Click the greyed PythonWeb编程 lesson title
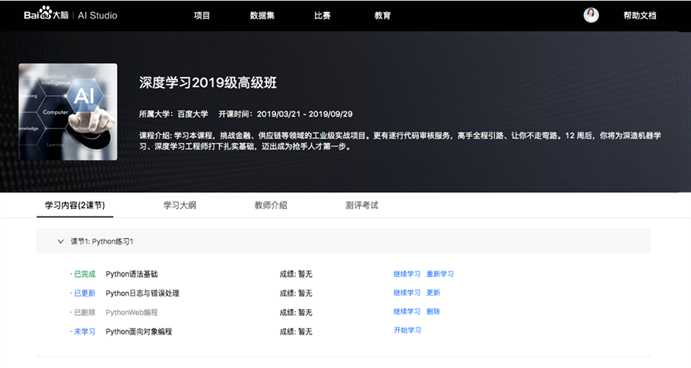Screen dimensions: 691x368 (131, 312)
